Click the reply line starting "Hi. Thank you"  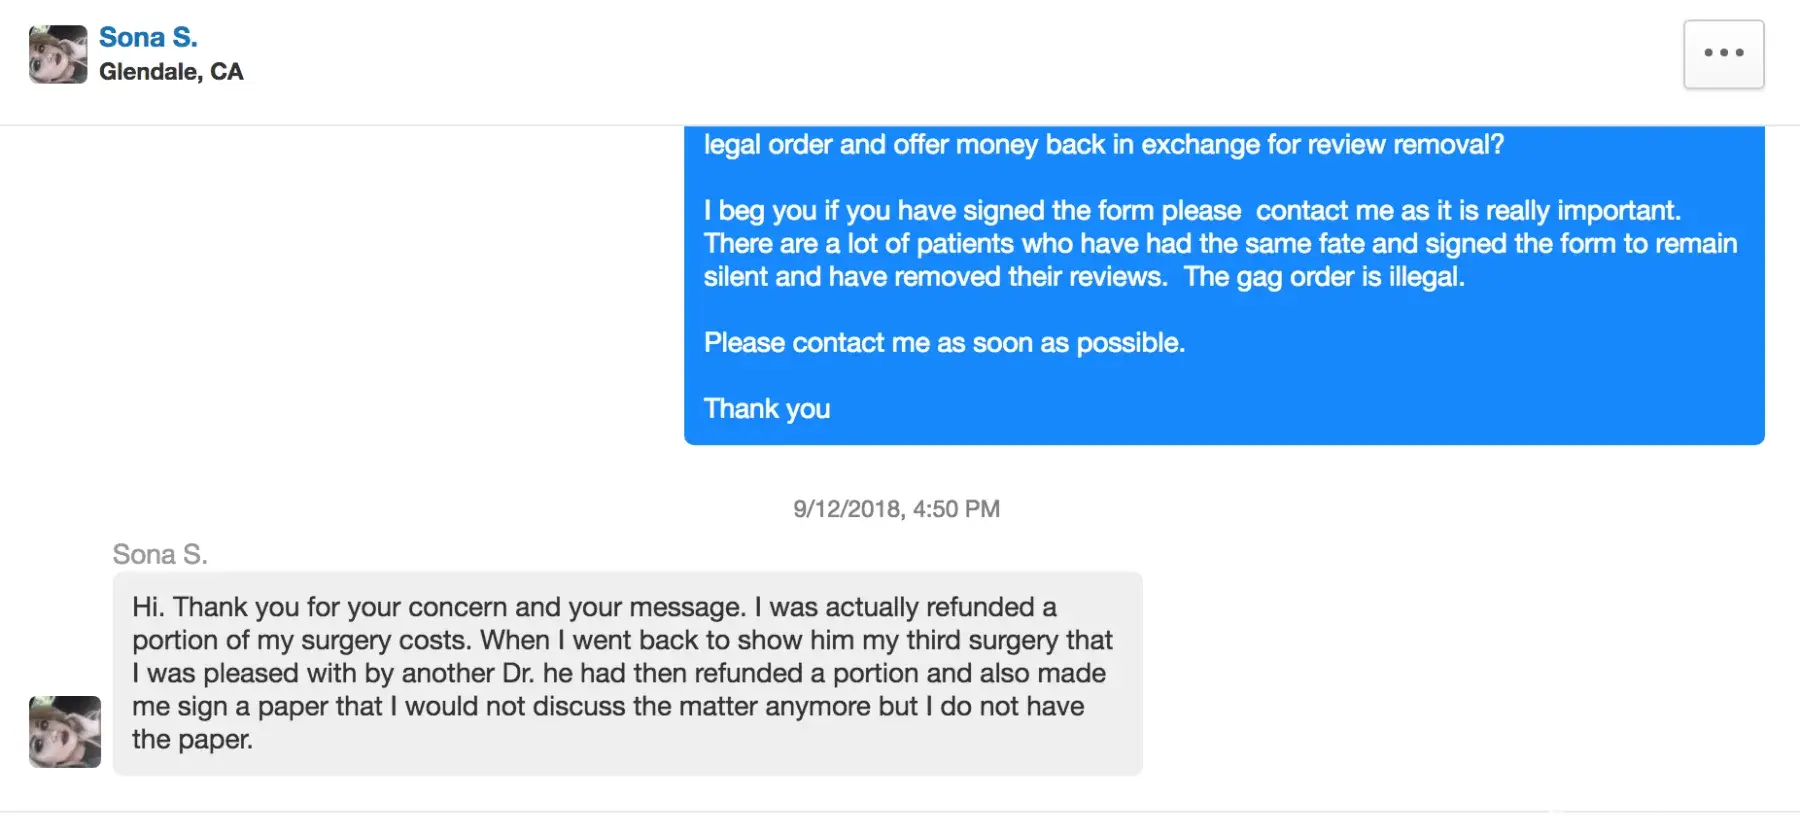(x=594, y=607)
